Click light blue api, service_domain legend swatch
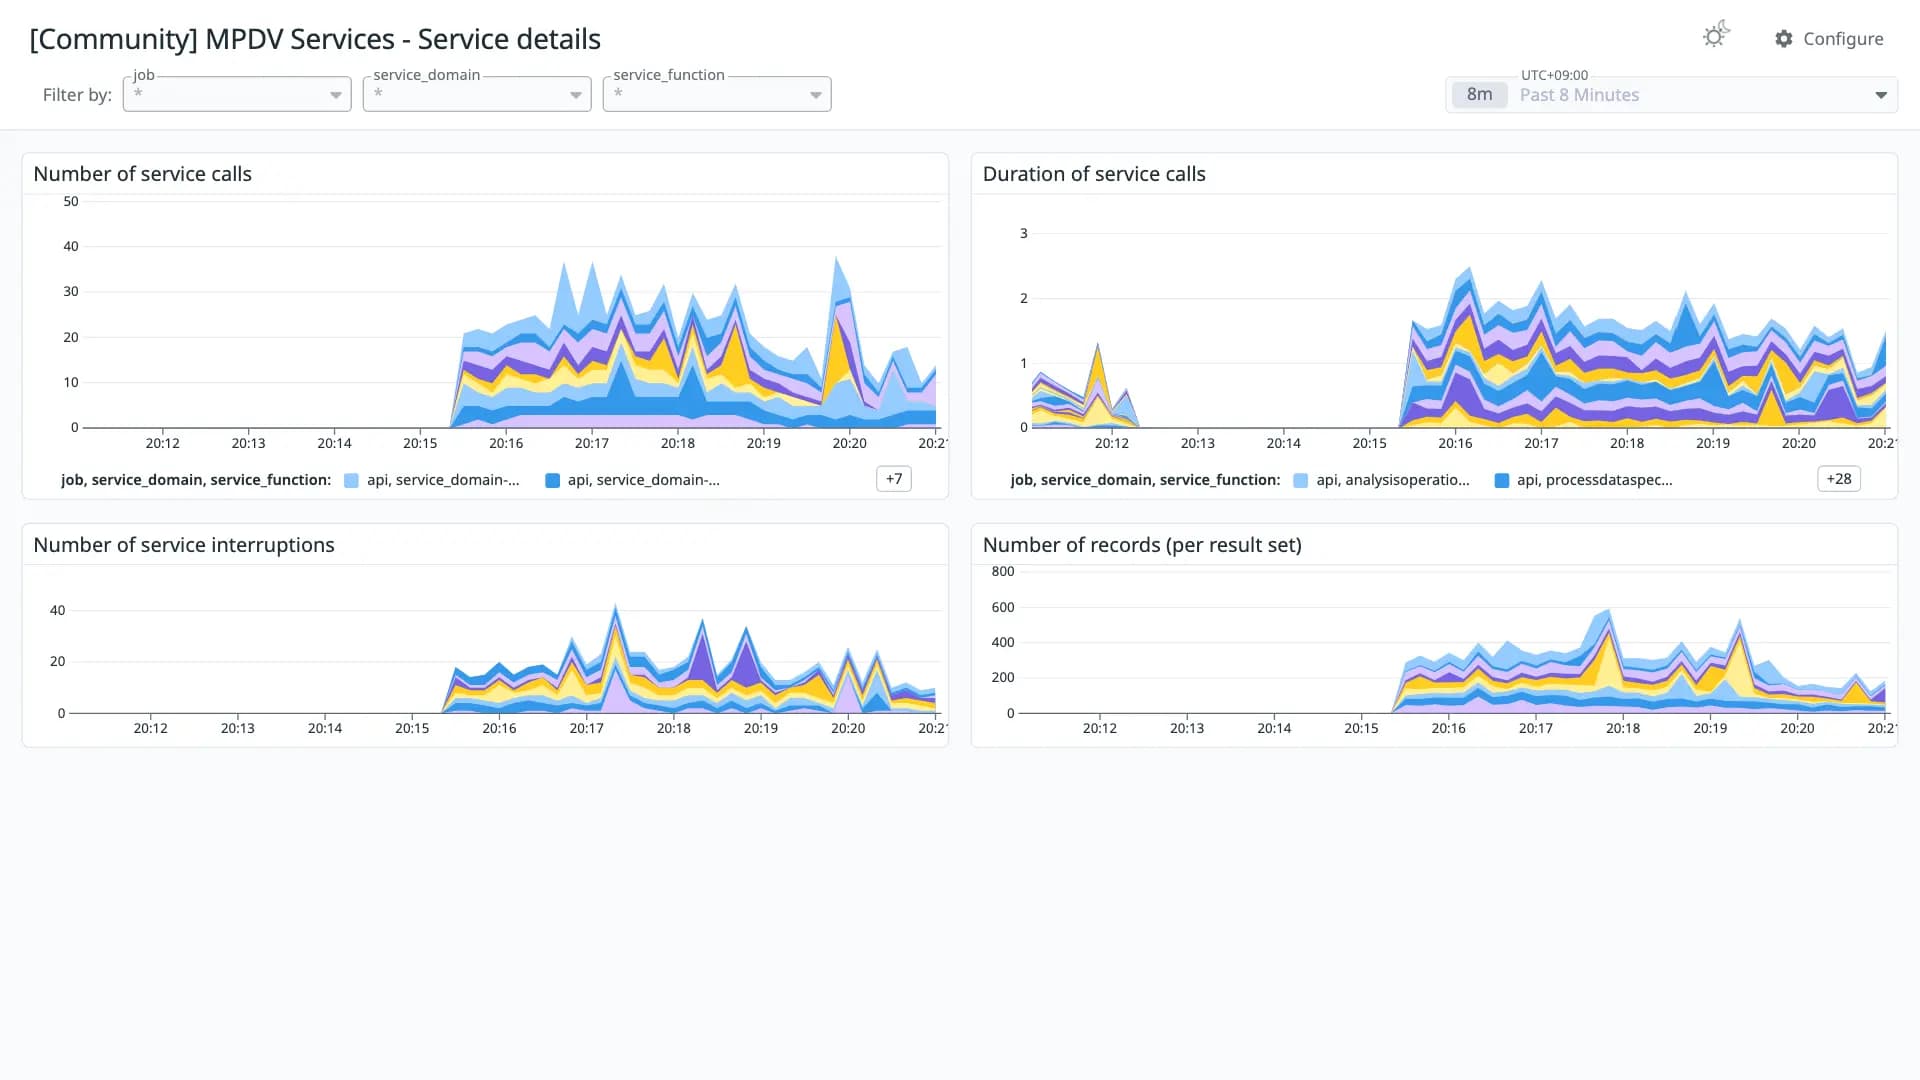The height and width of the screenshot is (1080, 1920). click(x=351, y=480)
